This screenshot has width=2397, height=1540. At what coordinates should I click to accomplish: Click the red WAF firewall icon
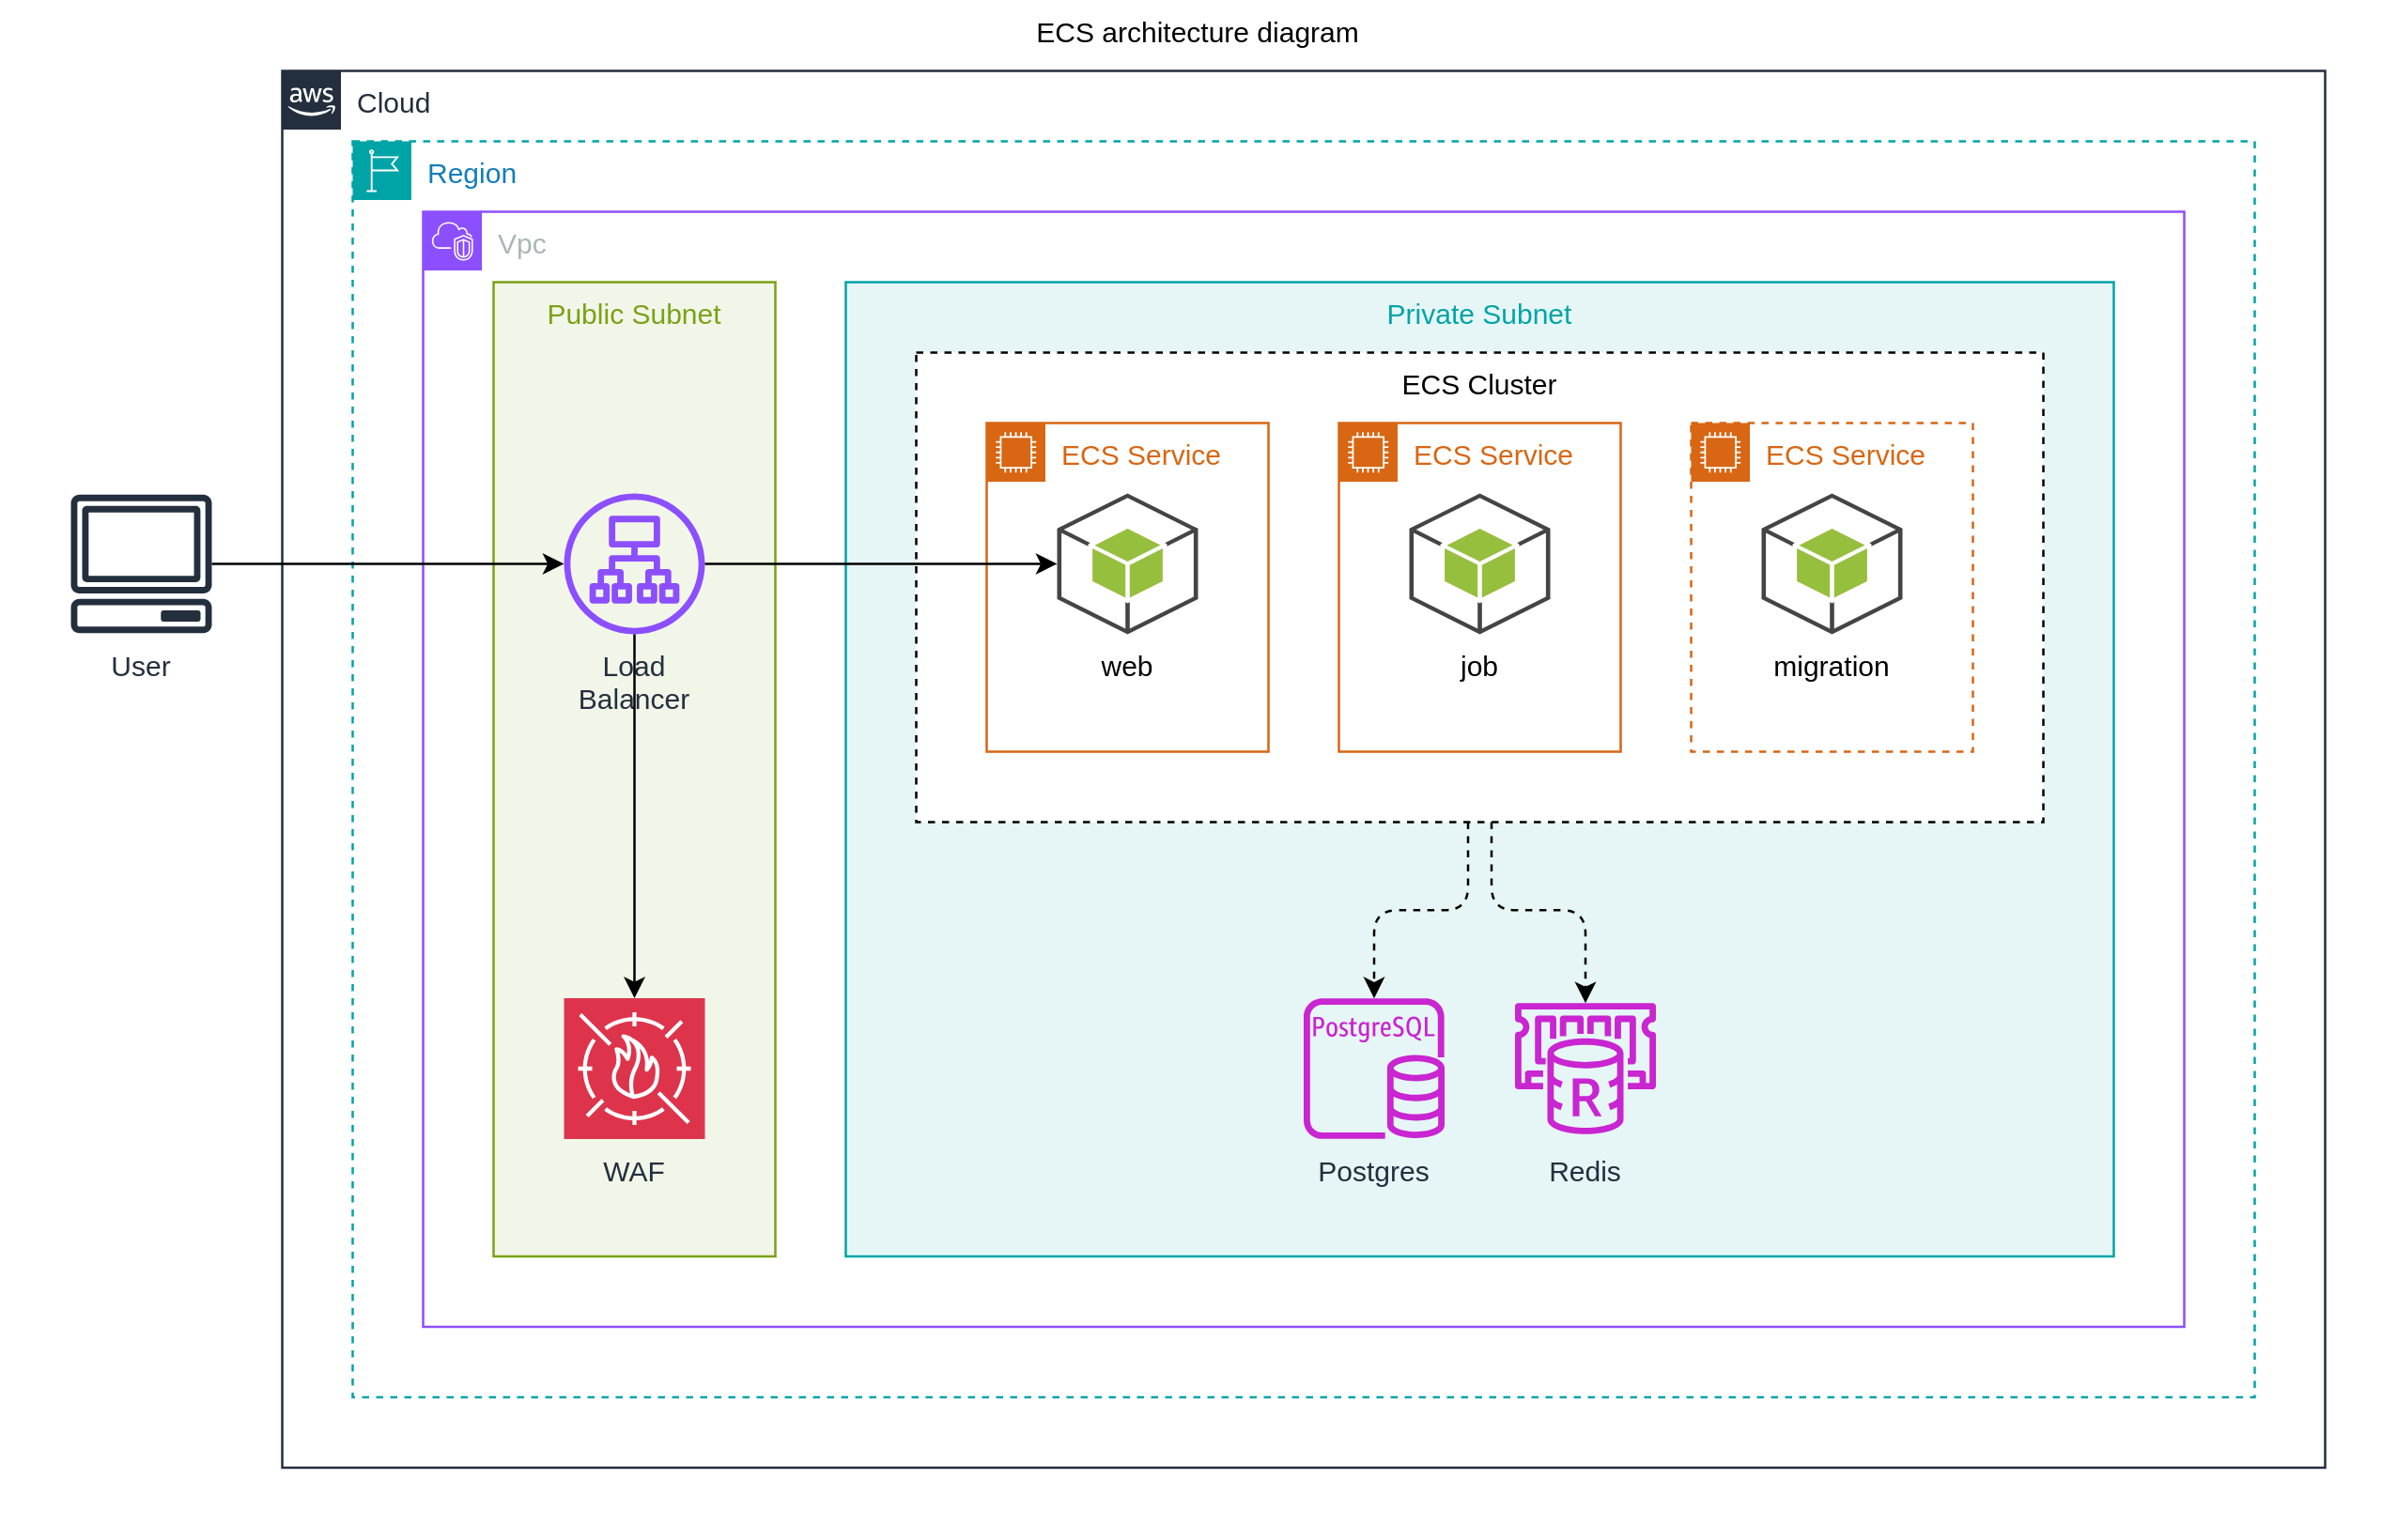(634, 1068)
